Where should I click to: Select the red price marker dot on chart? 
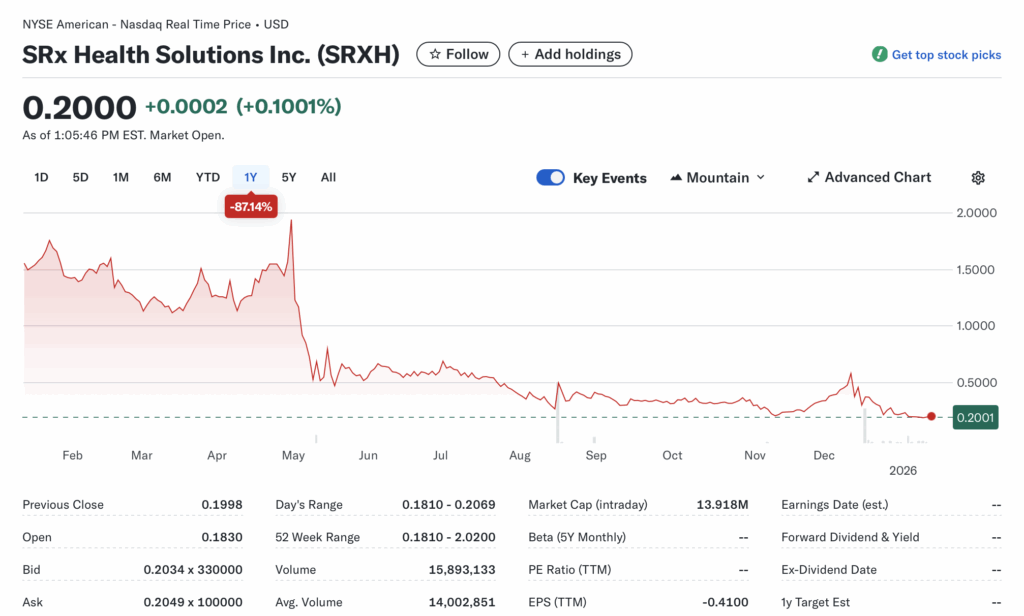tap(931, 416)
